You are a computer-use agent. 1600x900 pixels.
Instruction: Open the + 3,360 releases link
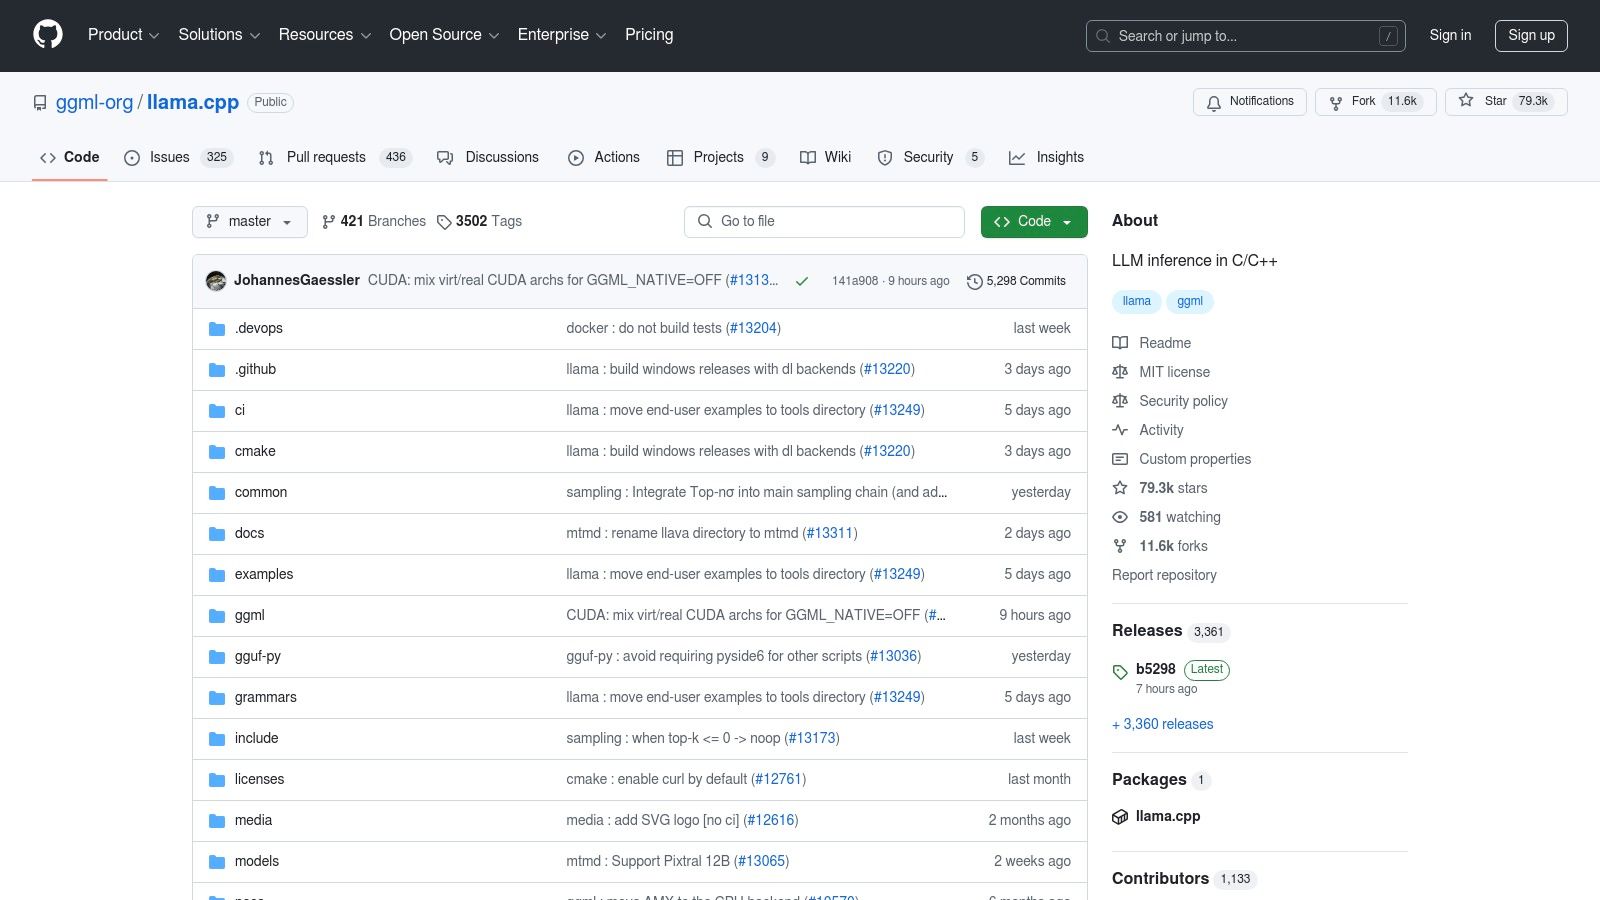(1163, 724)
